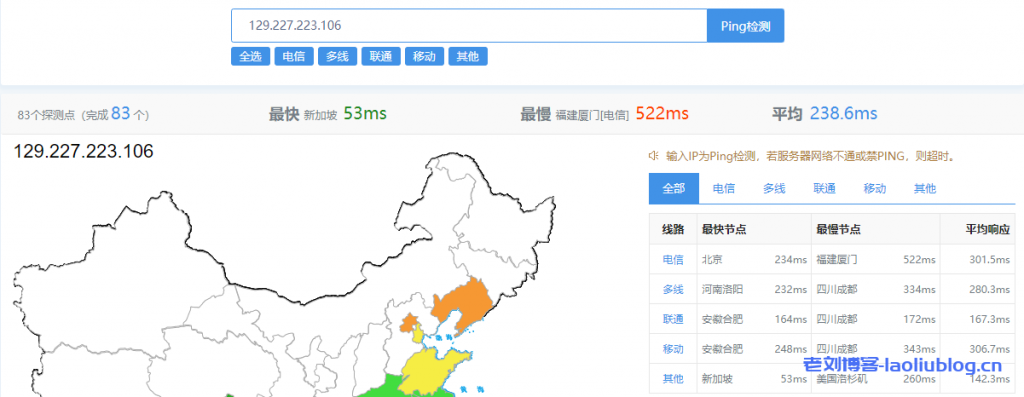Click the fastest 53ms summary value
Viewport: 1024px width, 397px height.
(x=365, y=114)
